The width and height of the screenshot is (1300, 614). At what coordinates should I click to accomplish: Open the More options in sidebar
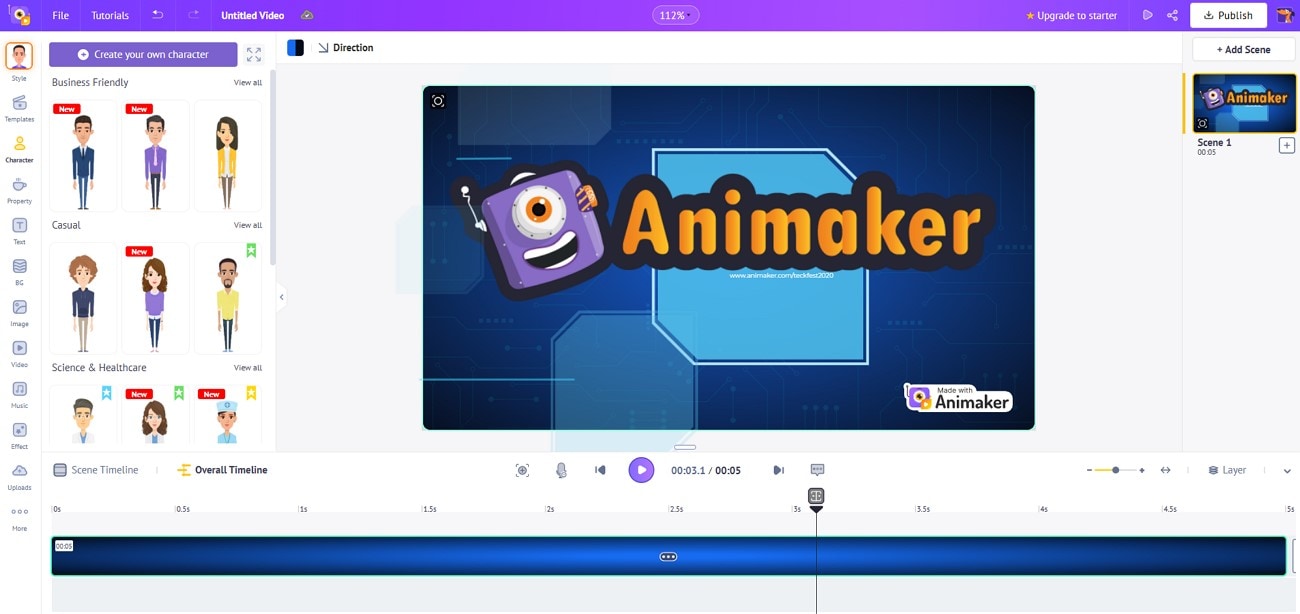(x=19, y=518)
